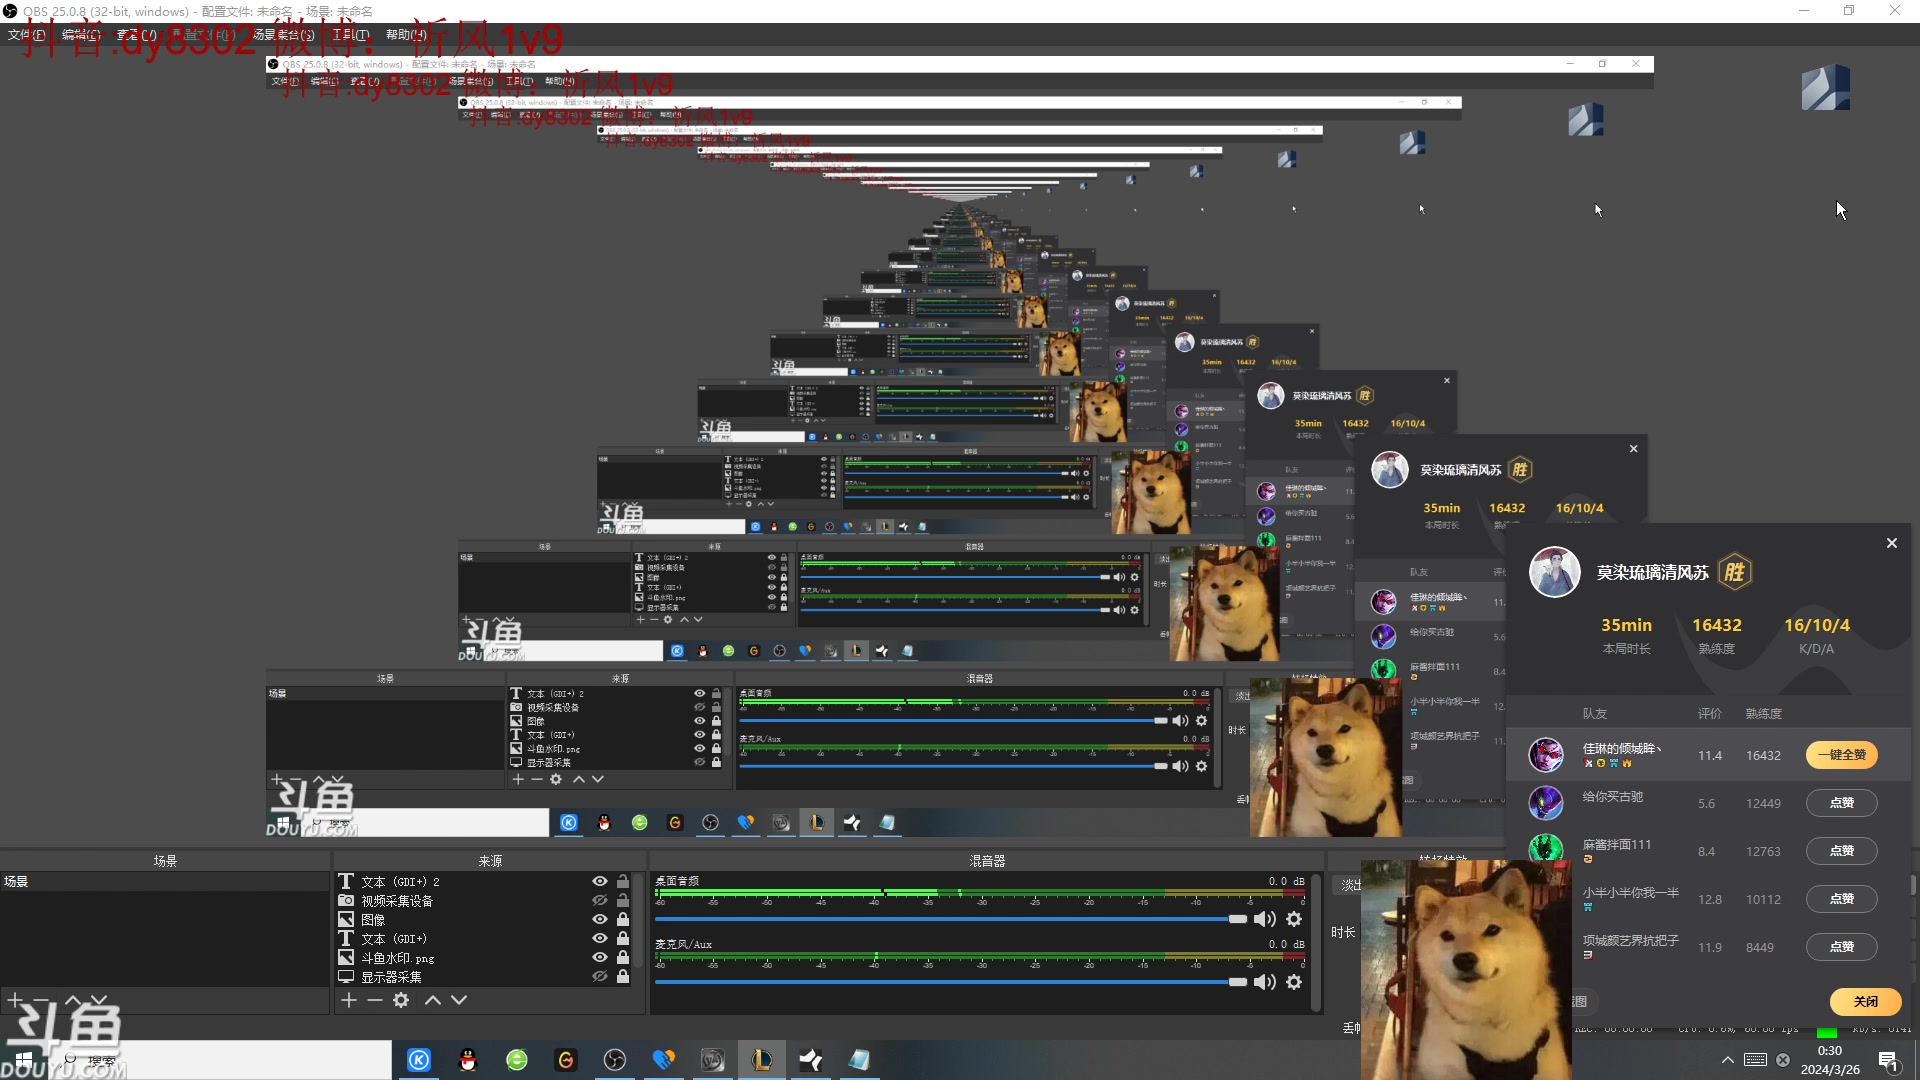Toggle visibility of 文本 (GDI+) 2 source
The height and width of the screenshot is (1080, 1920).
tap(600, 881)
